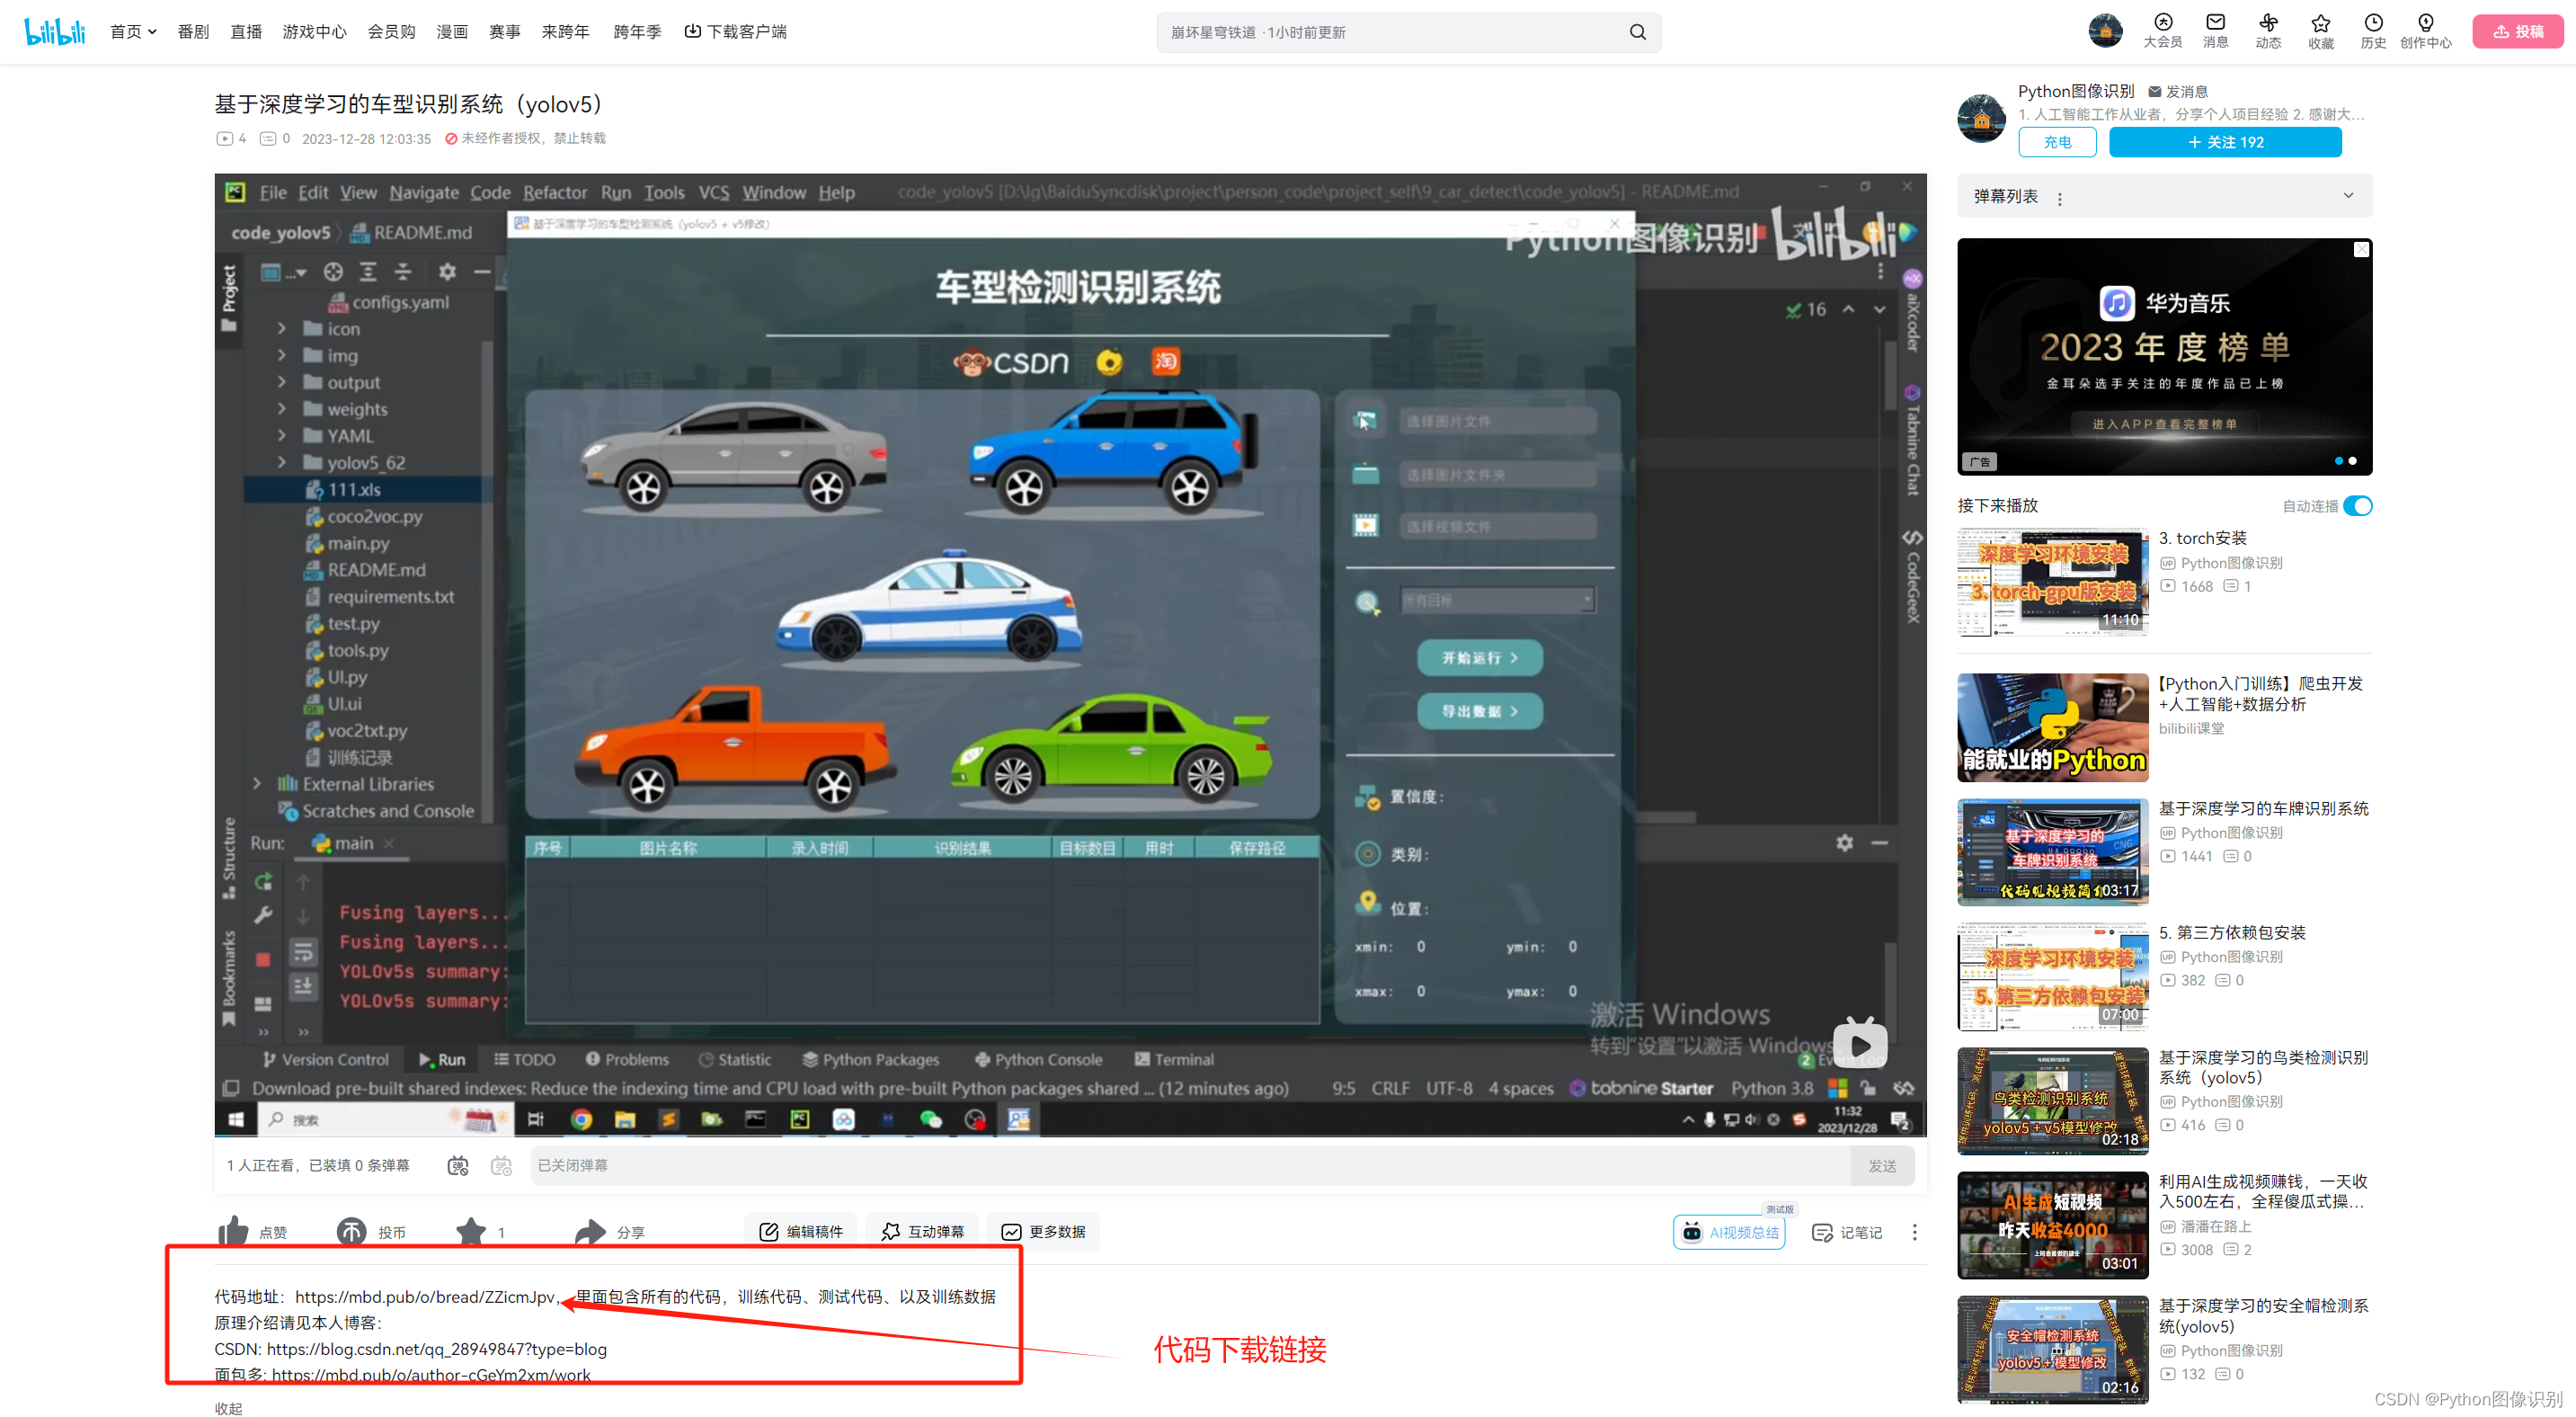Screen dimensions: 2576x1417
Task: Open 安全帽检测系统 video title
Action: tap(2263, 1315)
